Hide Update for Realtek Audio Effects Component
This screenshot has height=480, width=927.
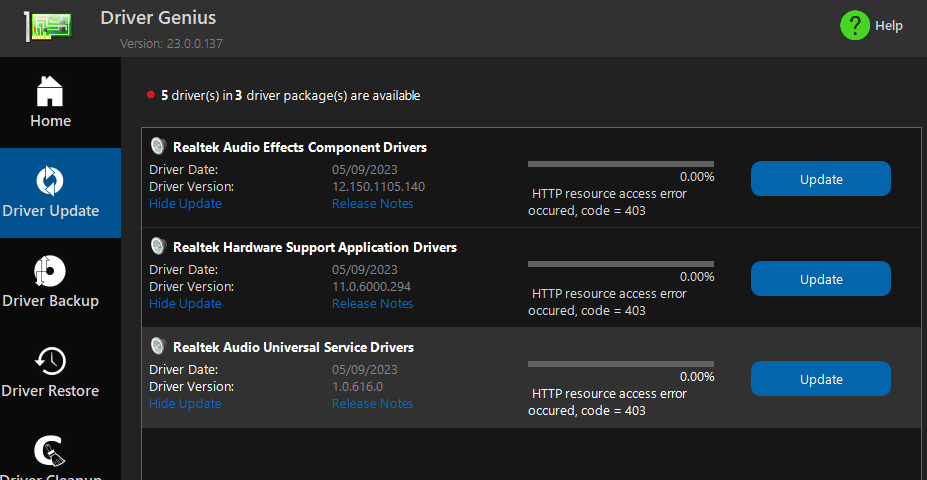click(x=185, y=204)
